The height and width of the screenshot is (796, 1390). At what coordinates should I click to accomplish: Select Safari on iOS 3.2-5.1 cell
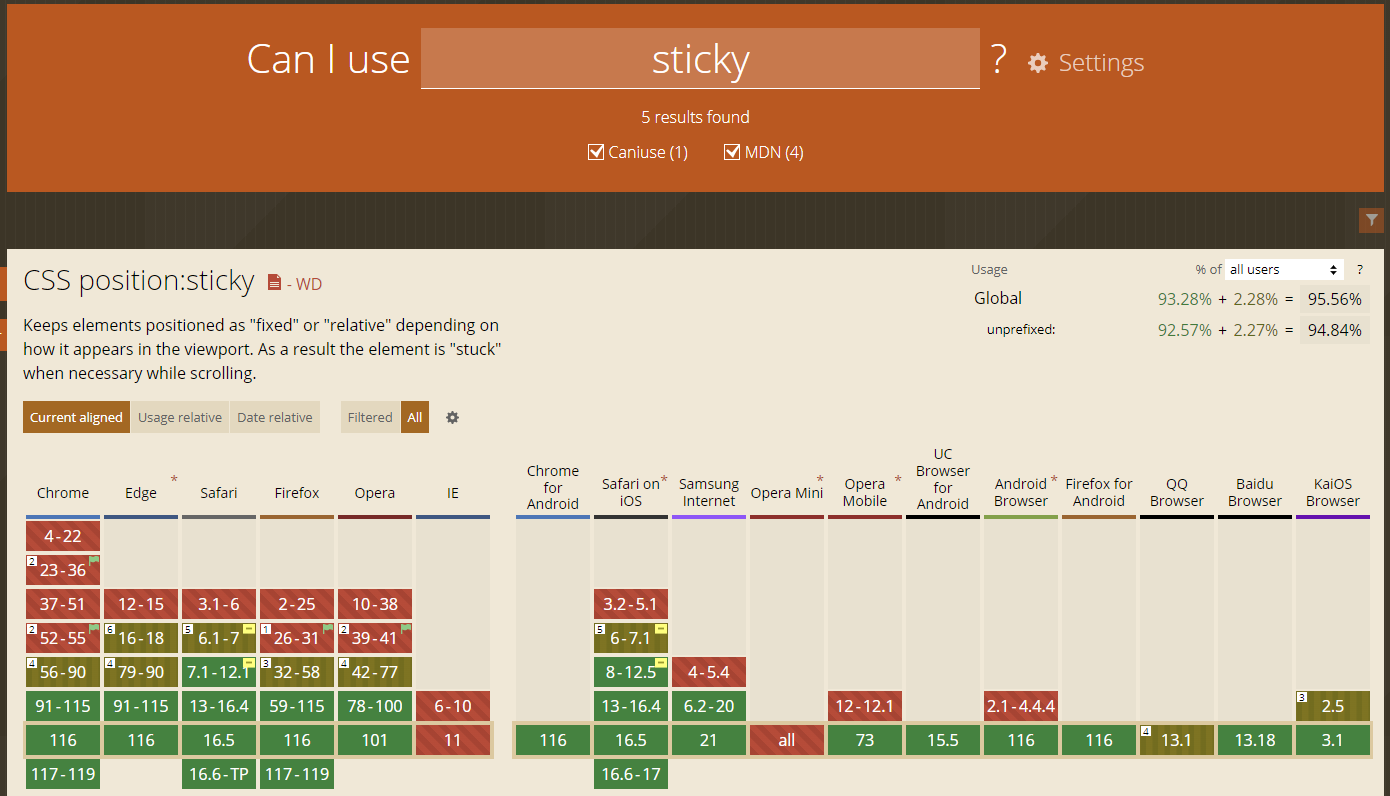click(x=631, y=604)
